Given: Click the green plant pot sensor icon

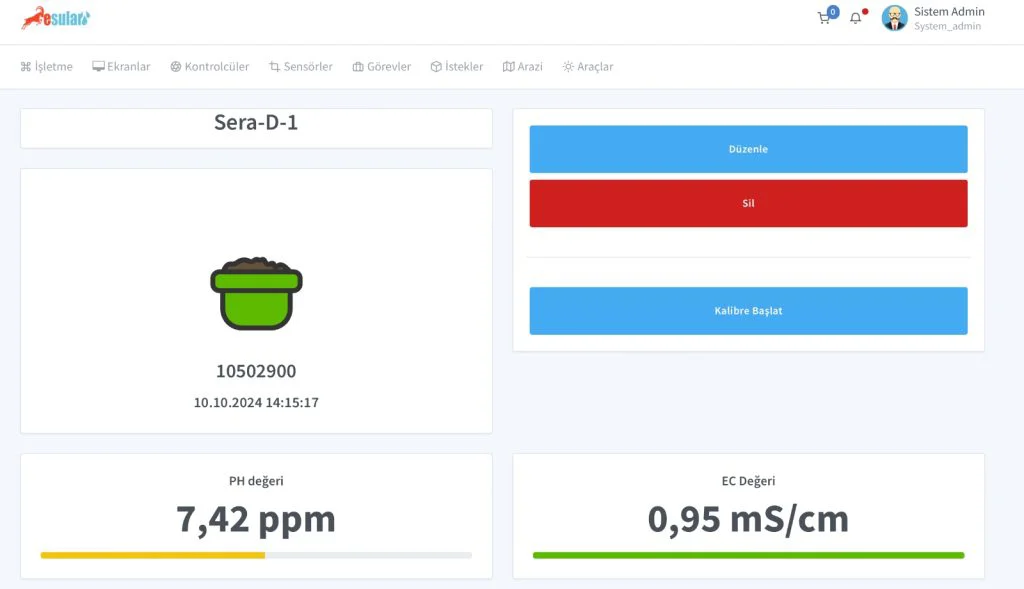Looking at the screenshot, I should [x=256, y=294].
